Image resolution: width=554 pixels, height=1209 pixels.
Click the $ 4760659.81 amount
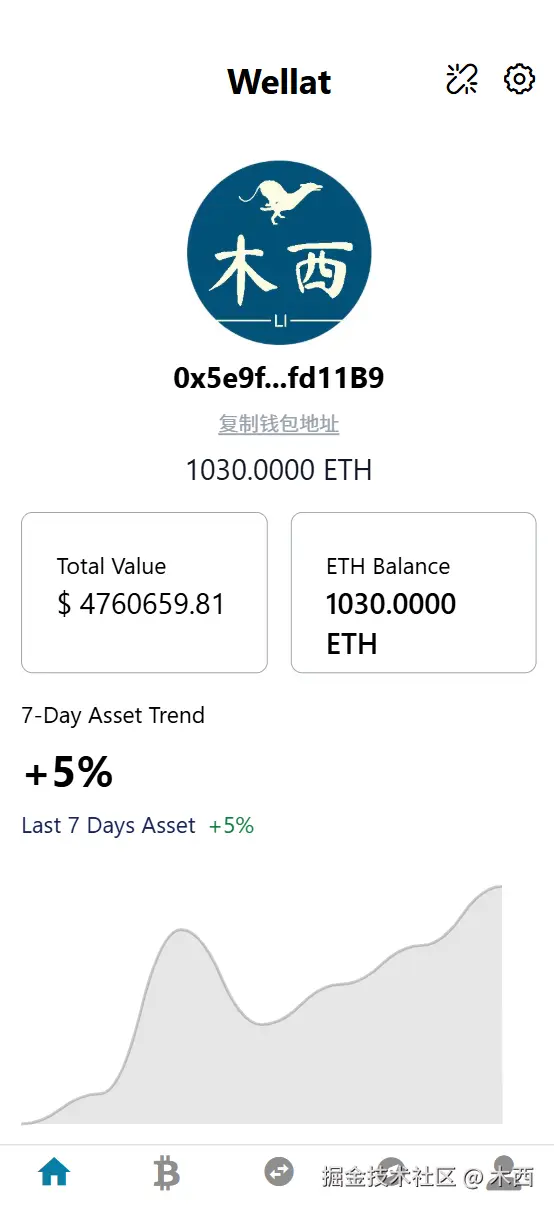tap(141, 604)
